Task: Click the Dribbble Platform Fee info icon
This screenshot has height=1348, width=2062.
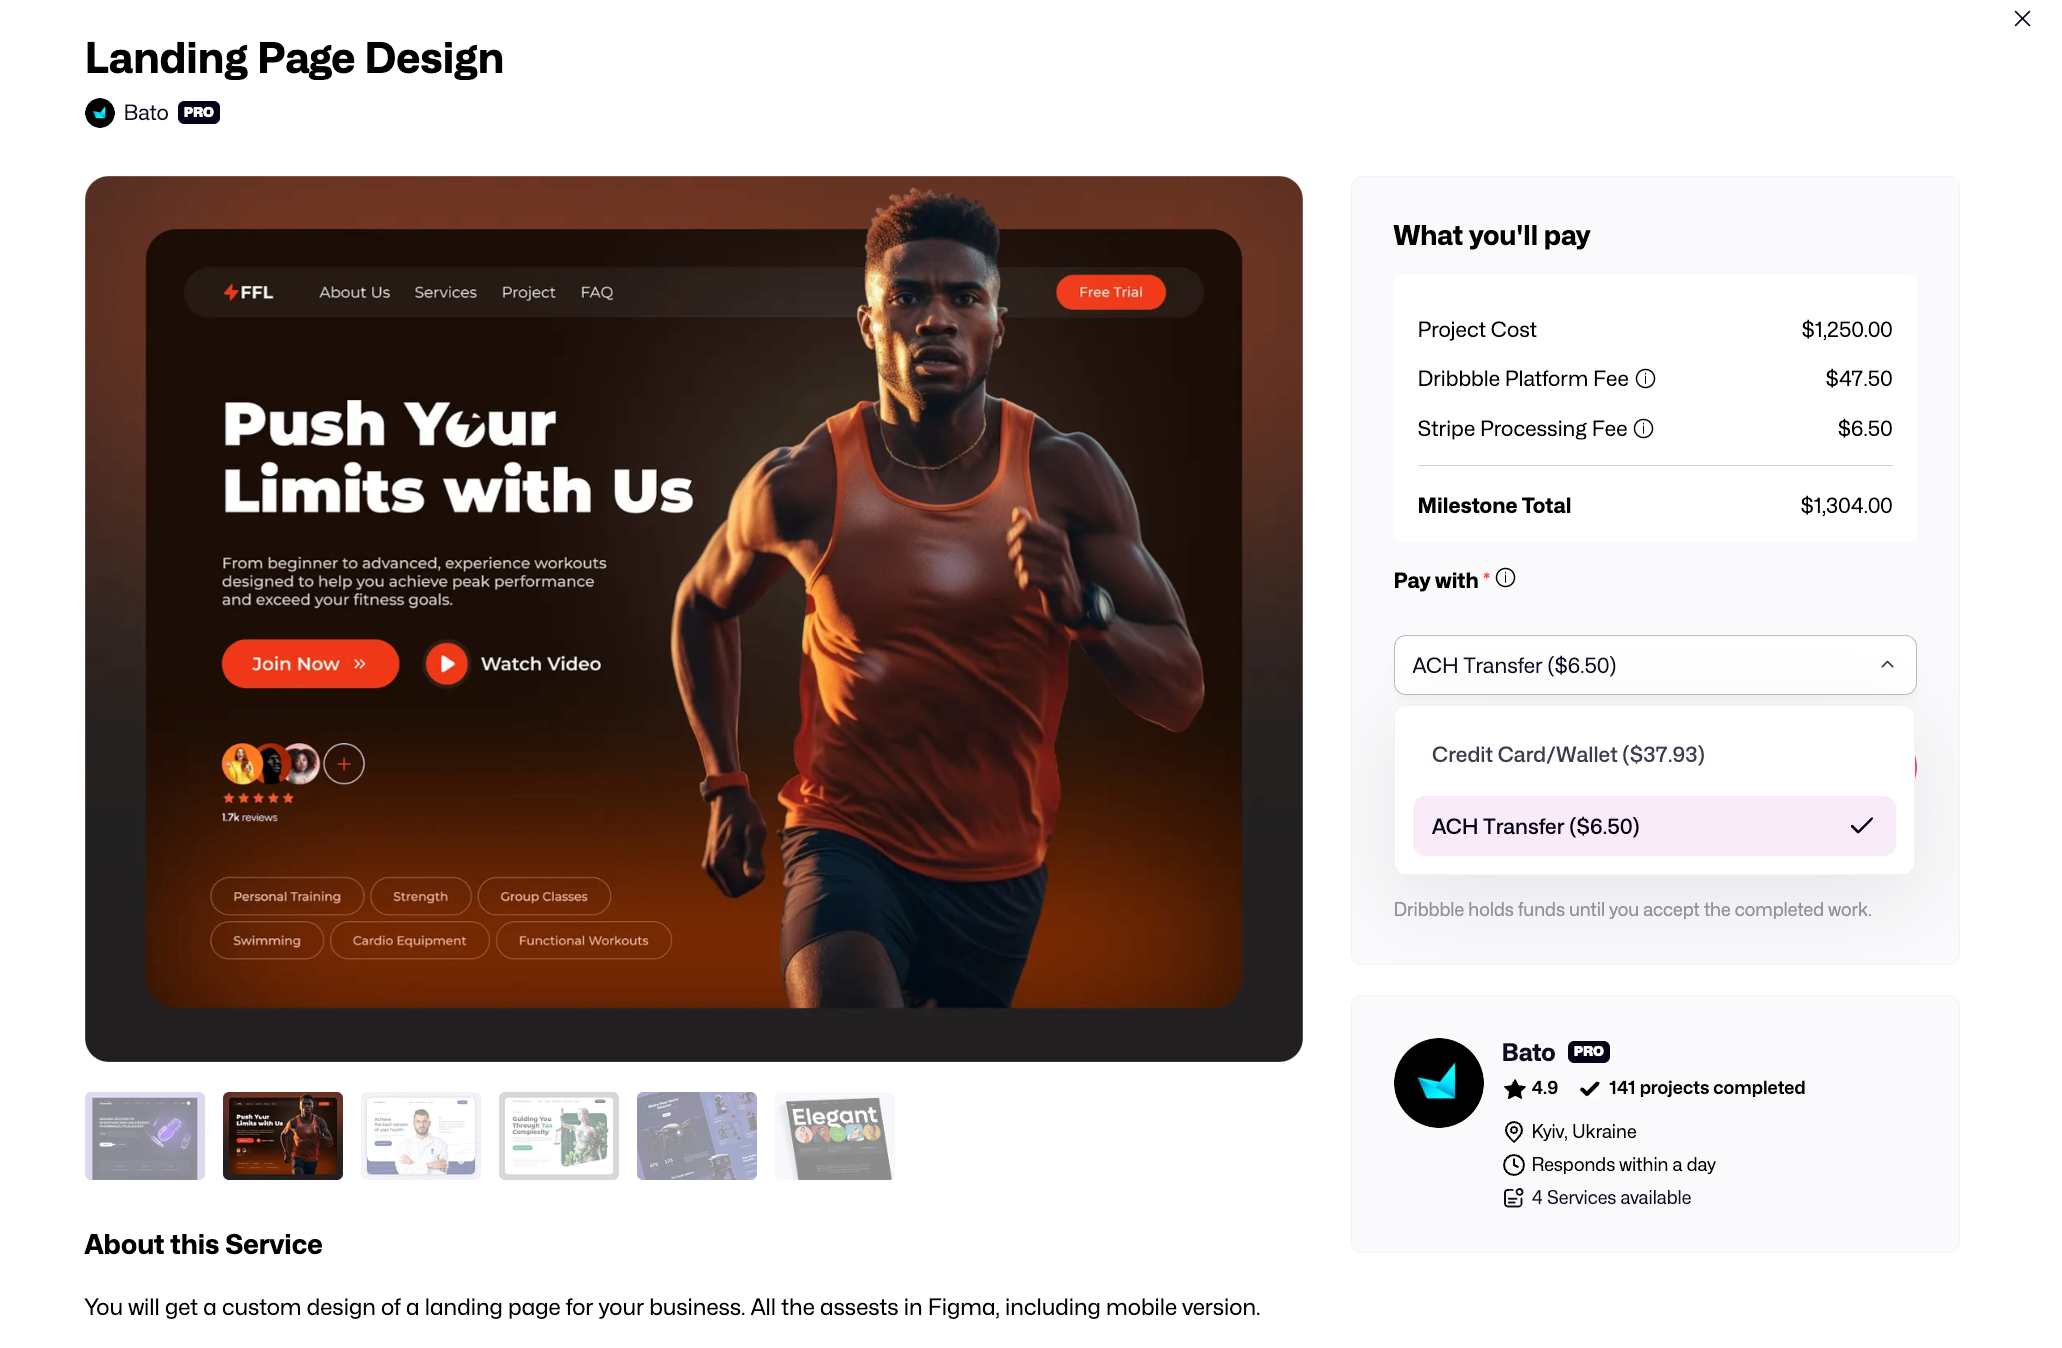Action: pyautogui.click(x=1645, y=379)
